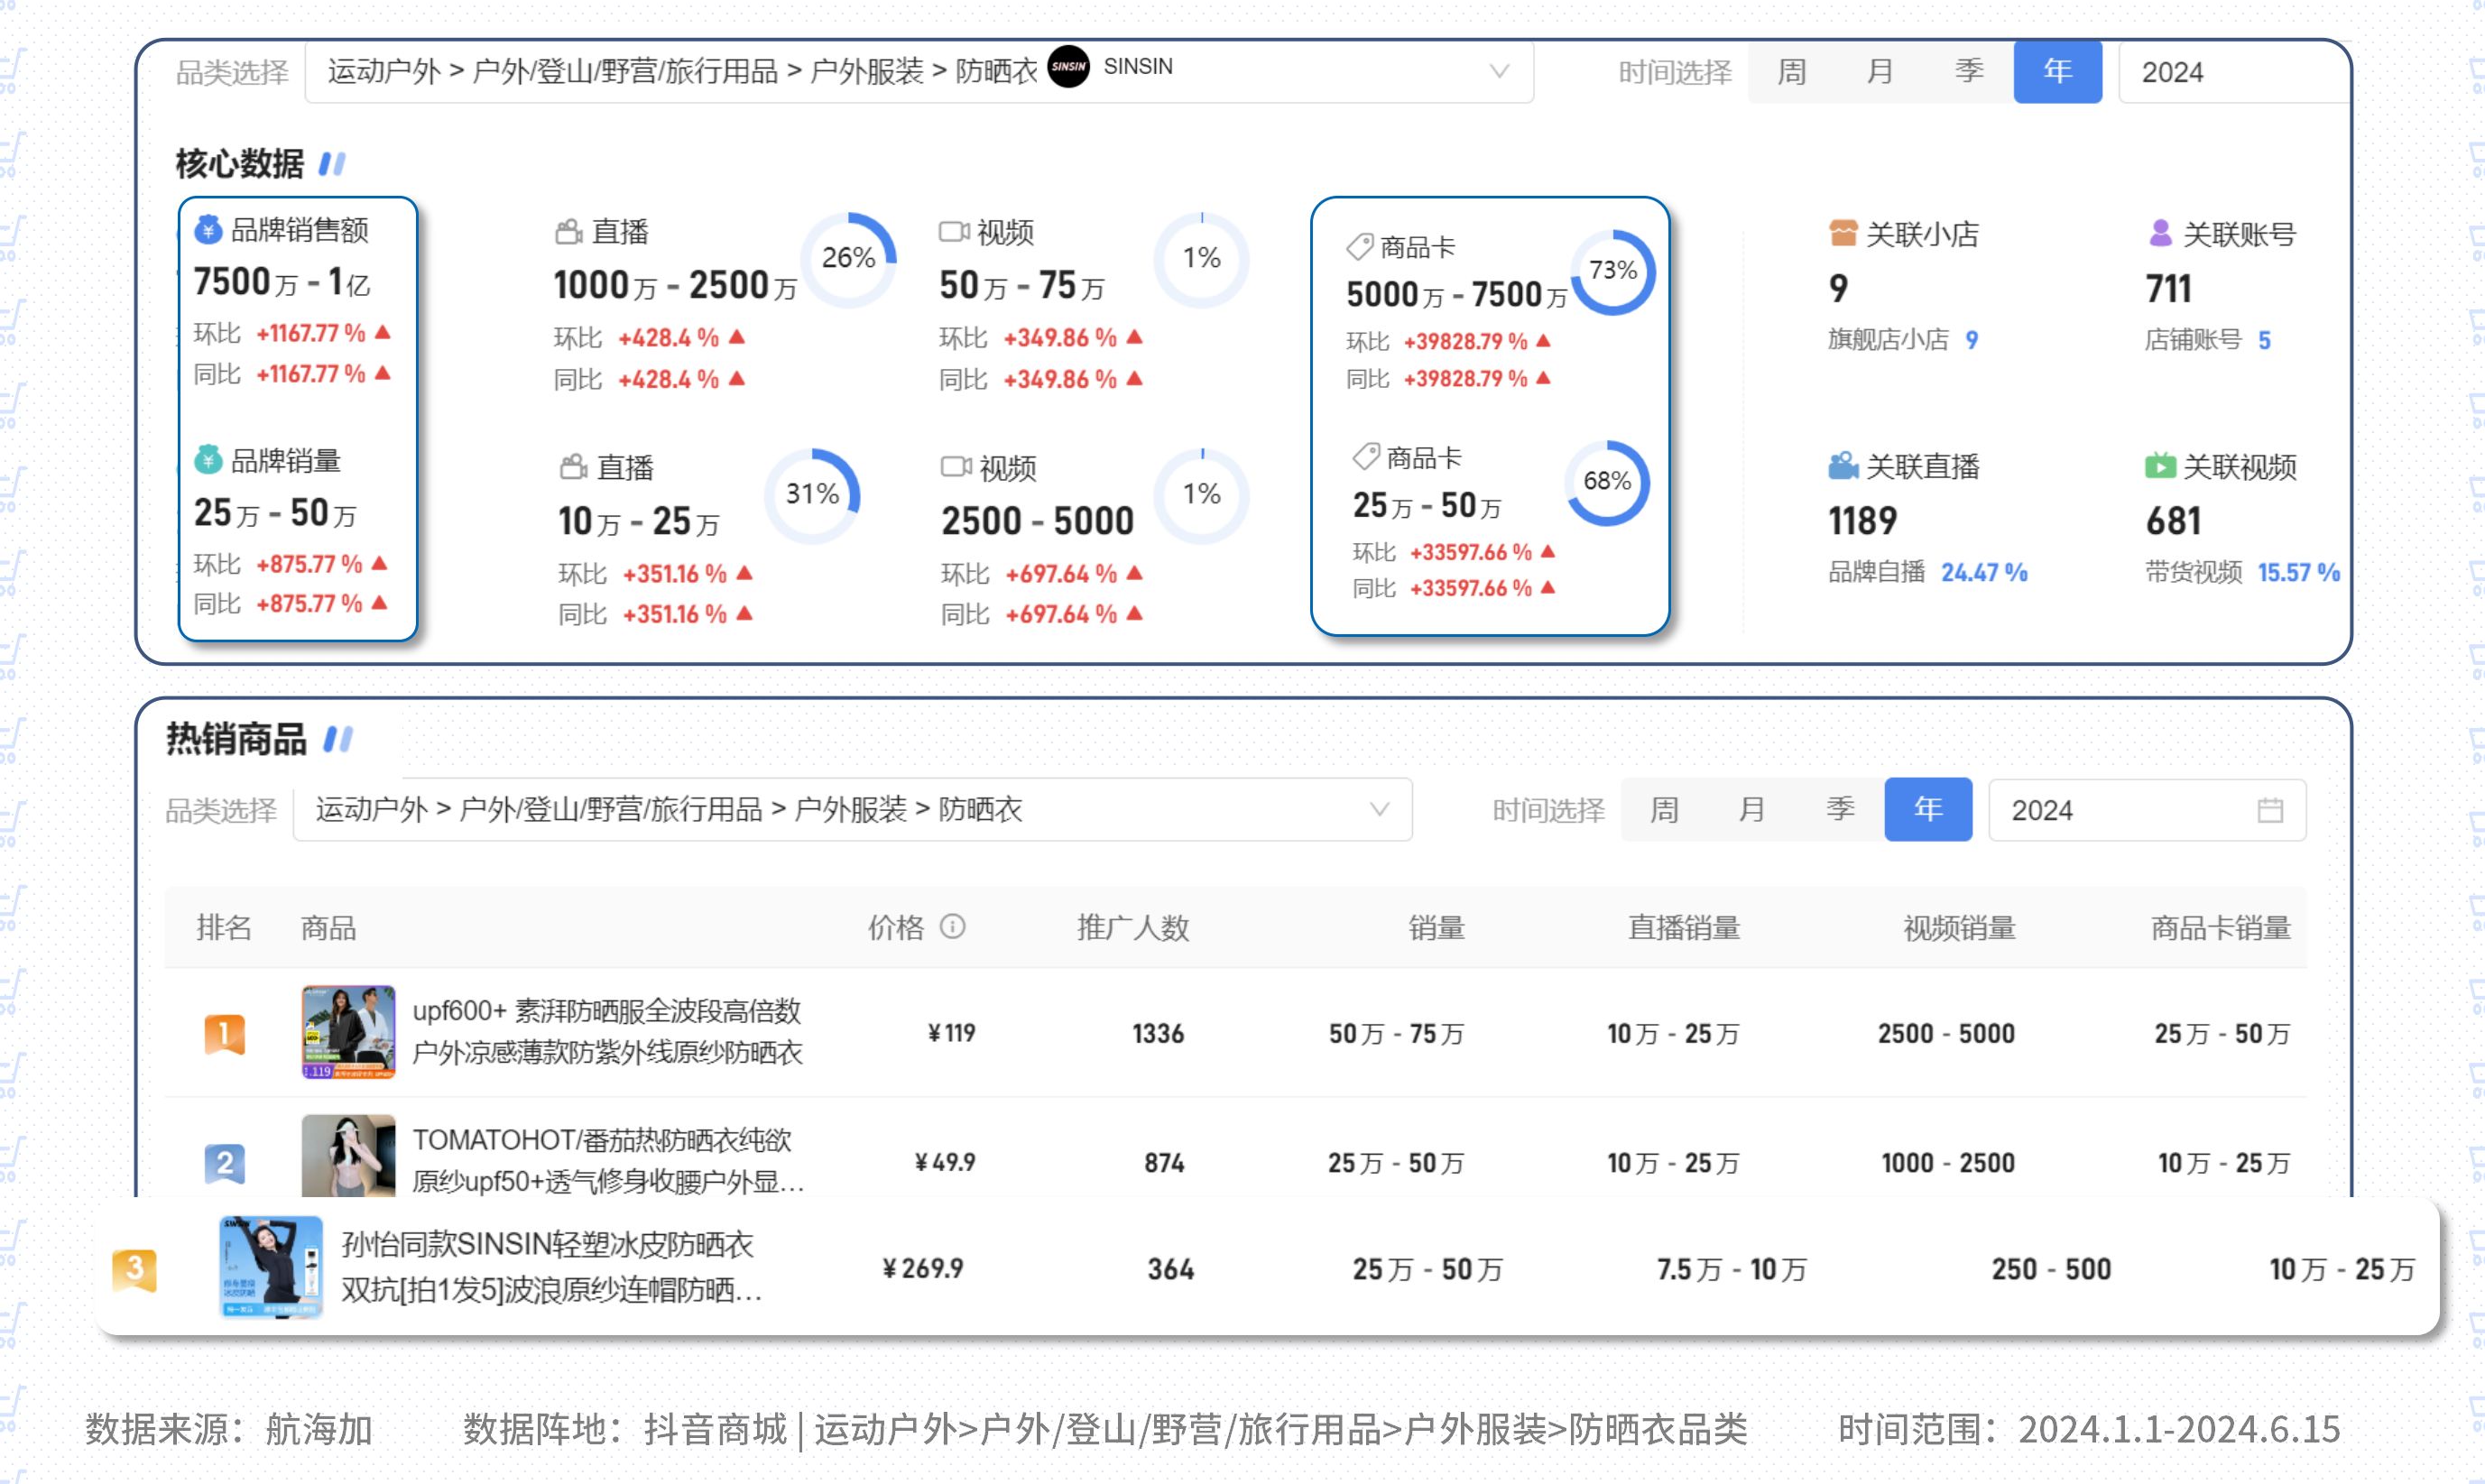
Task: Select 月 in the hot products time selector
Action: [1752, 809]
